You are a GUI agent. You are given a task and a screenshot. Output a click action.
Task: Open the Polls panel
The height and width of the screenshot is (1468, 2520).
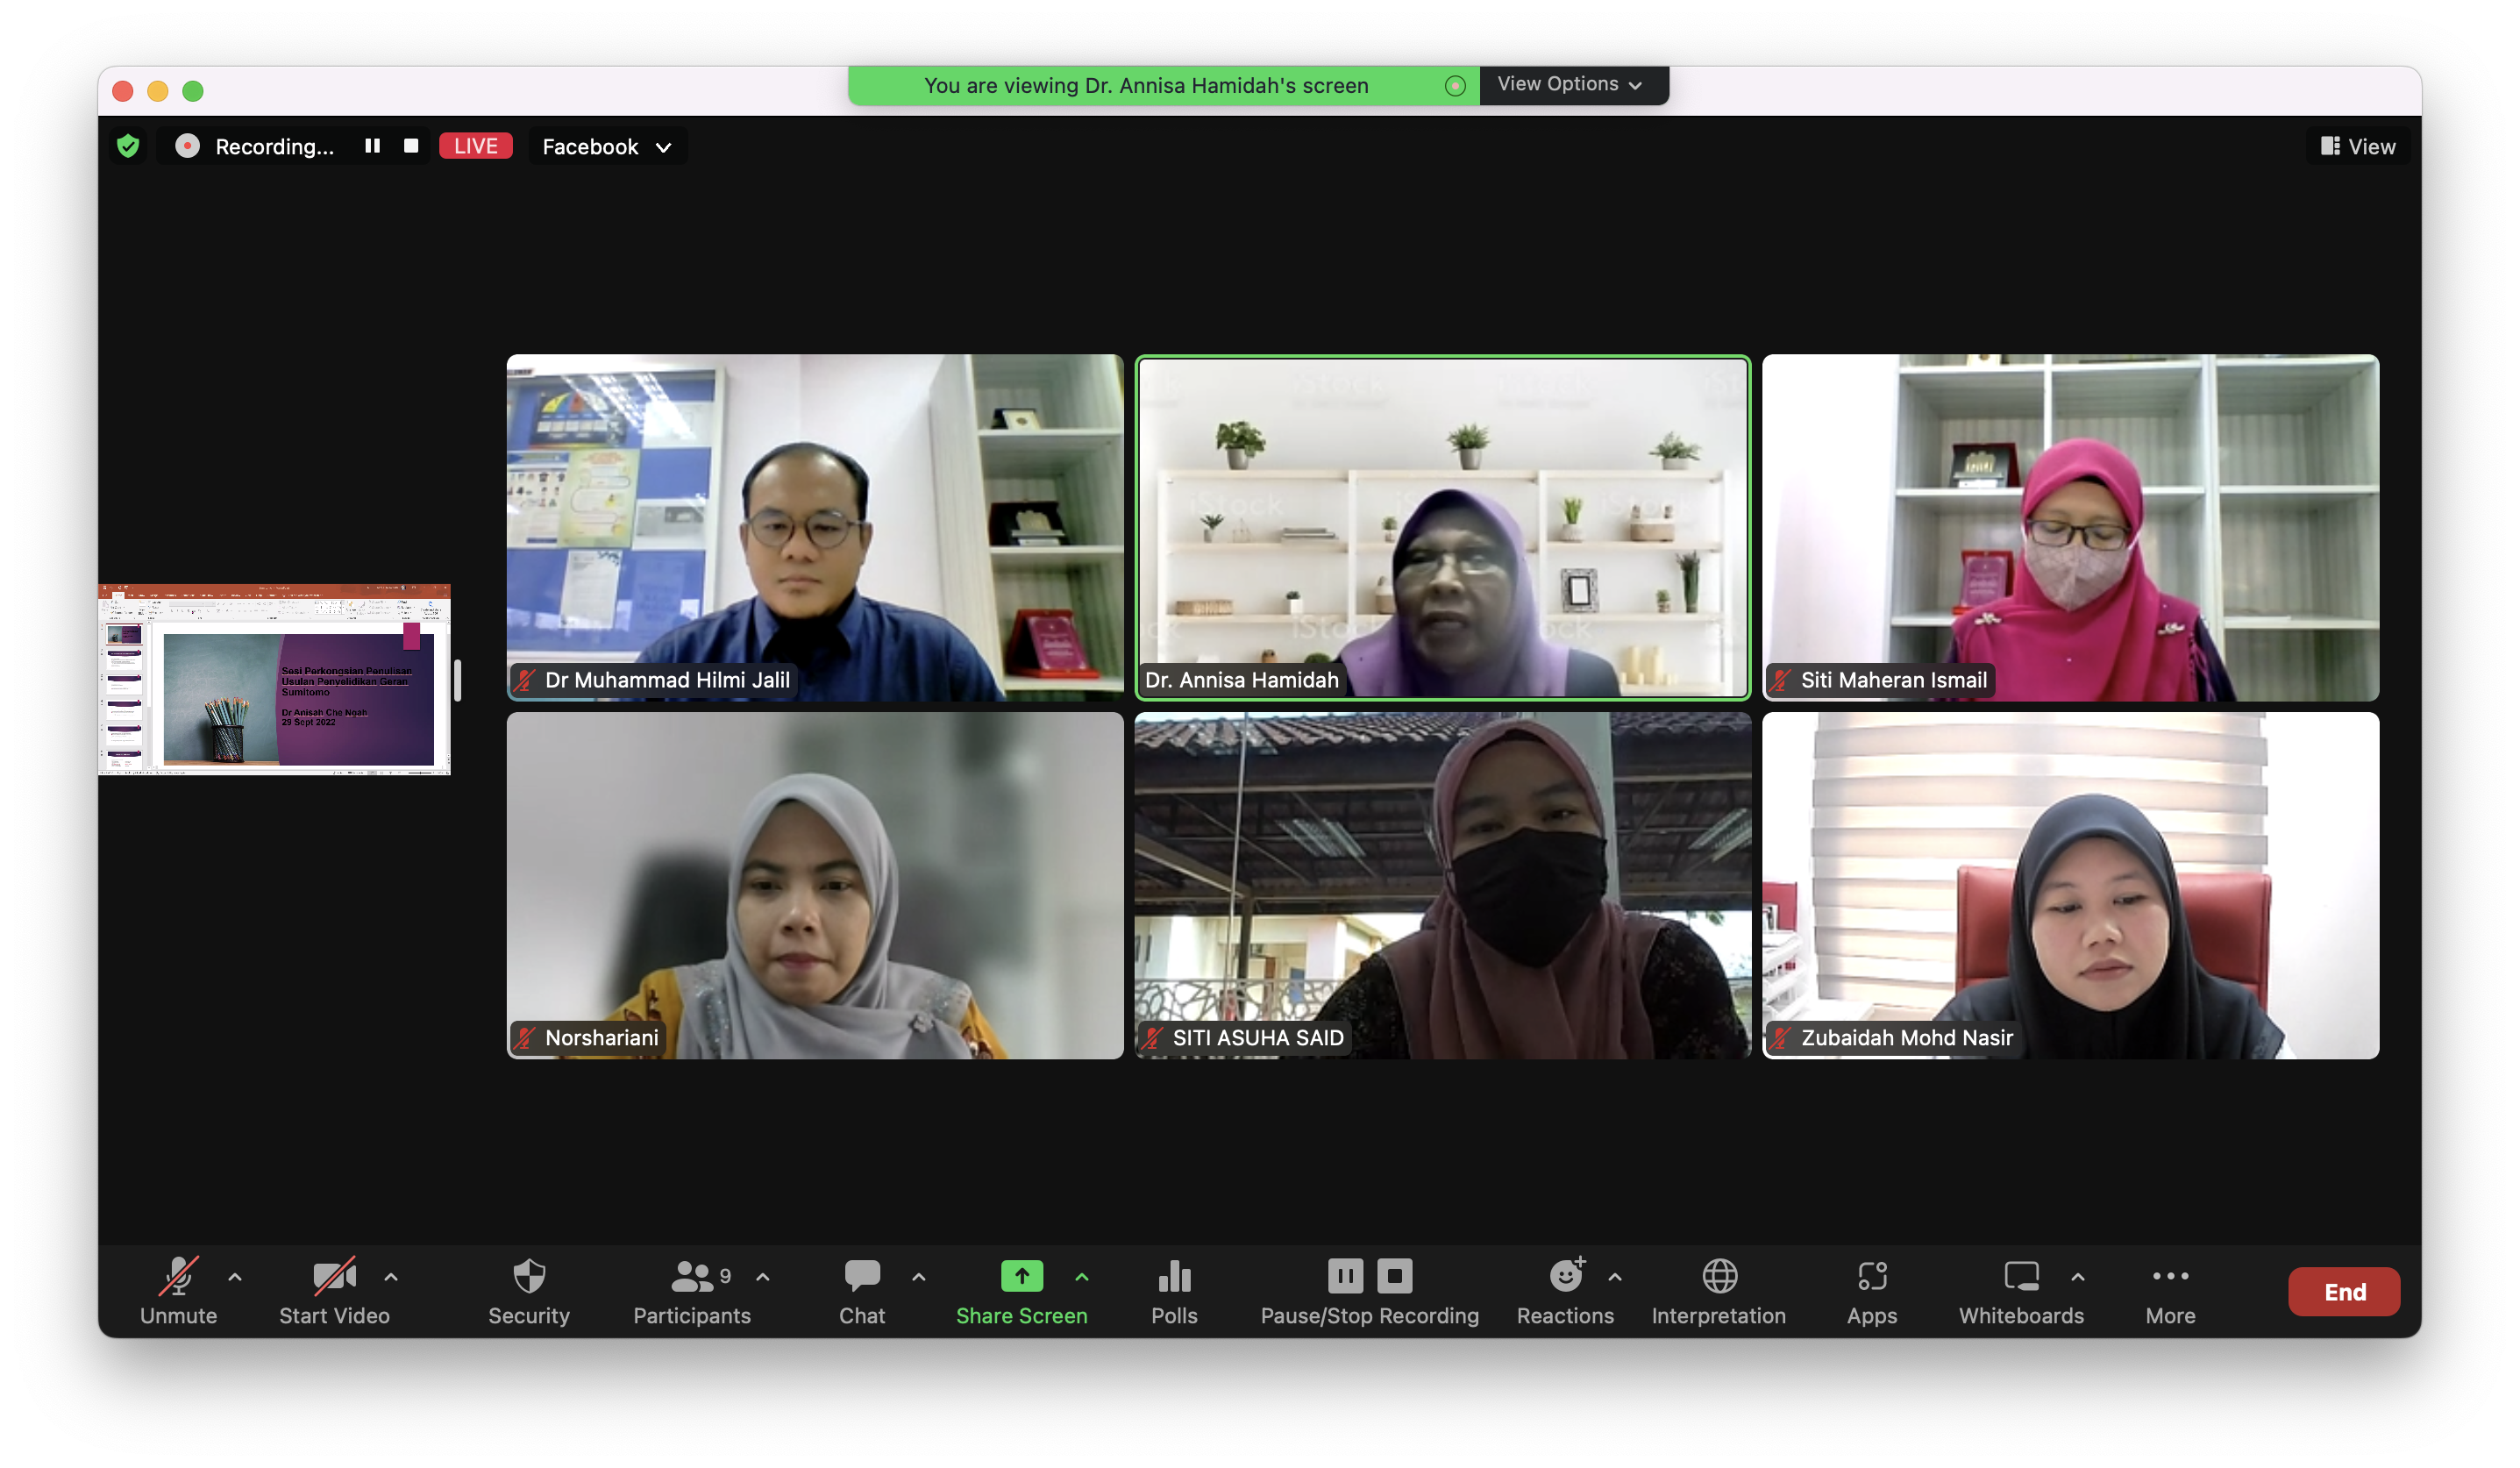tap(1174, 1277)
